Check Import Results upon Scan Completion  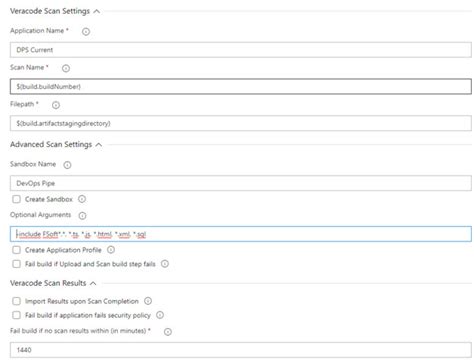(x=16, y=301)
